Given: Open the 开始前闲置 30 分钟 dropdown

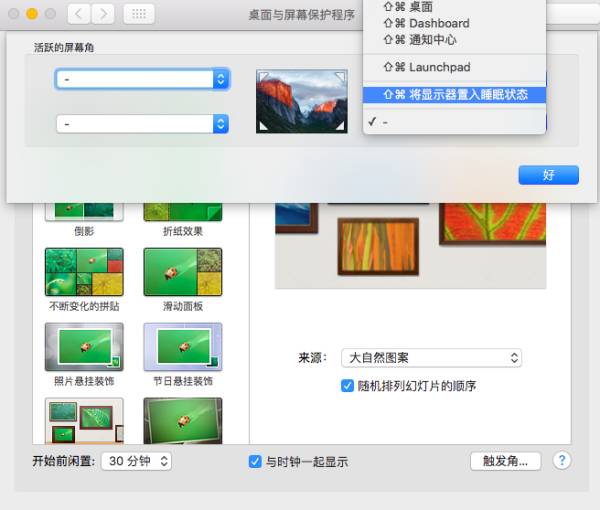Looking at the screenshot, I should [x=137, y=461].
